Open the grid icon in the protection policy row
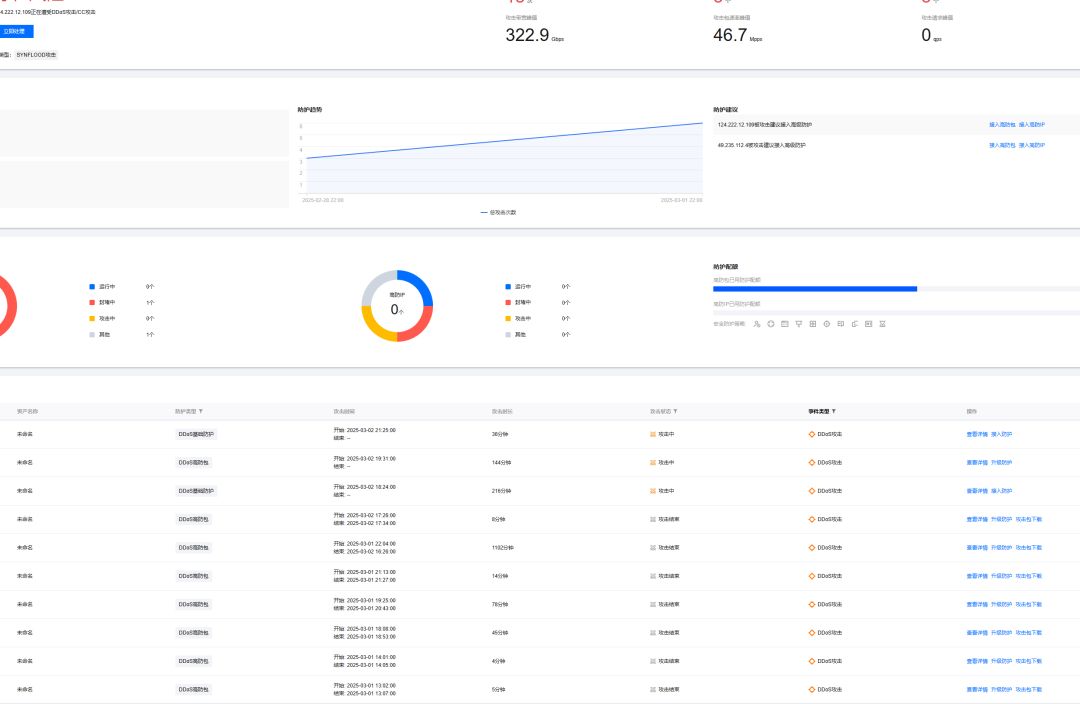Image resolution: width=1080 pixels, height=704 pixels. [813, 324]
